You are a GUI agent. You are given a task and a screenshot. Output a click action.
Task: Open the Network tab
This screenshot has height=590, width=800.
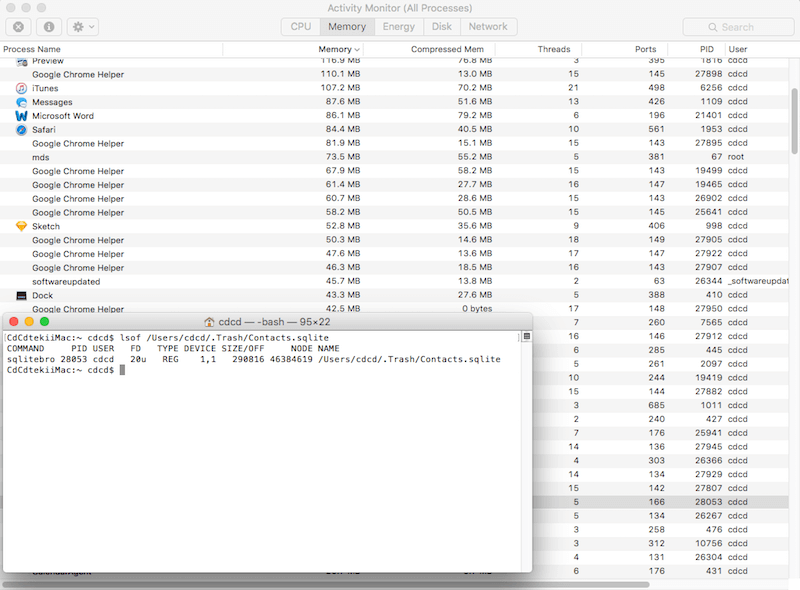(x=488, y=27)
